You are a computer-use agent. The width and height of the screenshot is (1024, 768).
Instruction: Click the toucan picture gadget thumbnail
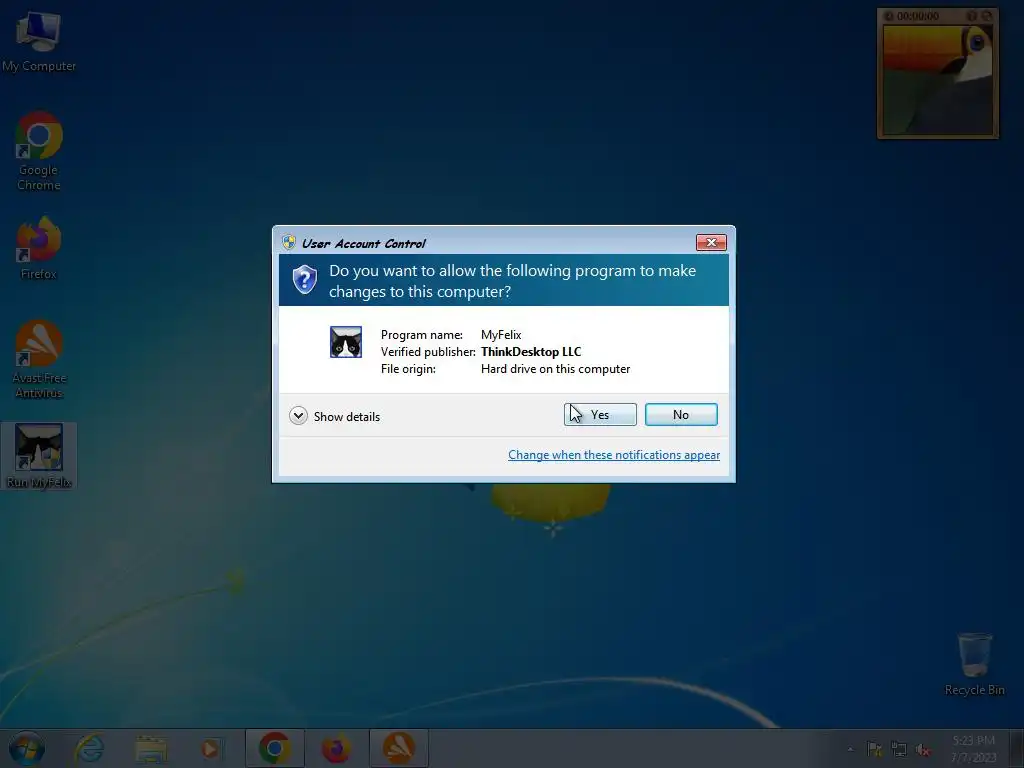(x=938, y=78)
